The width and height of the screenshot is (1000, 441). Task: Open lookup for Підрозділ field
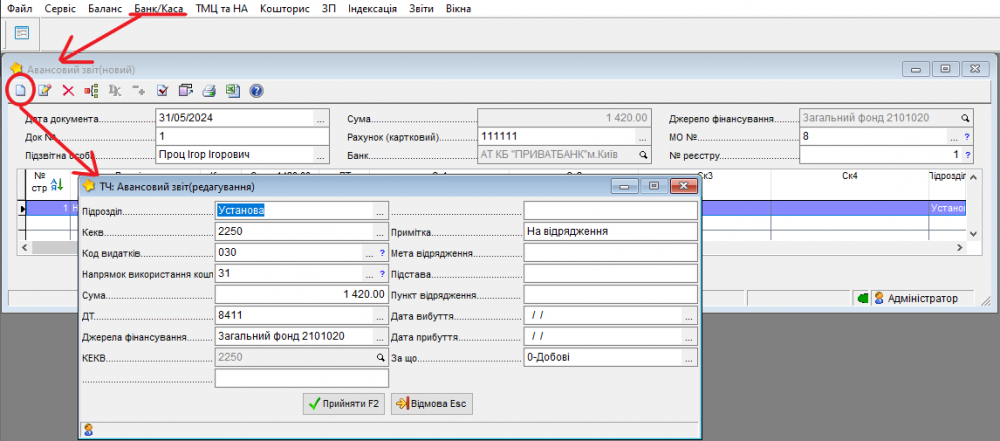pyautogui.click(x=380, y=211)
